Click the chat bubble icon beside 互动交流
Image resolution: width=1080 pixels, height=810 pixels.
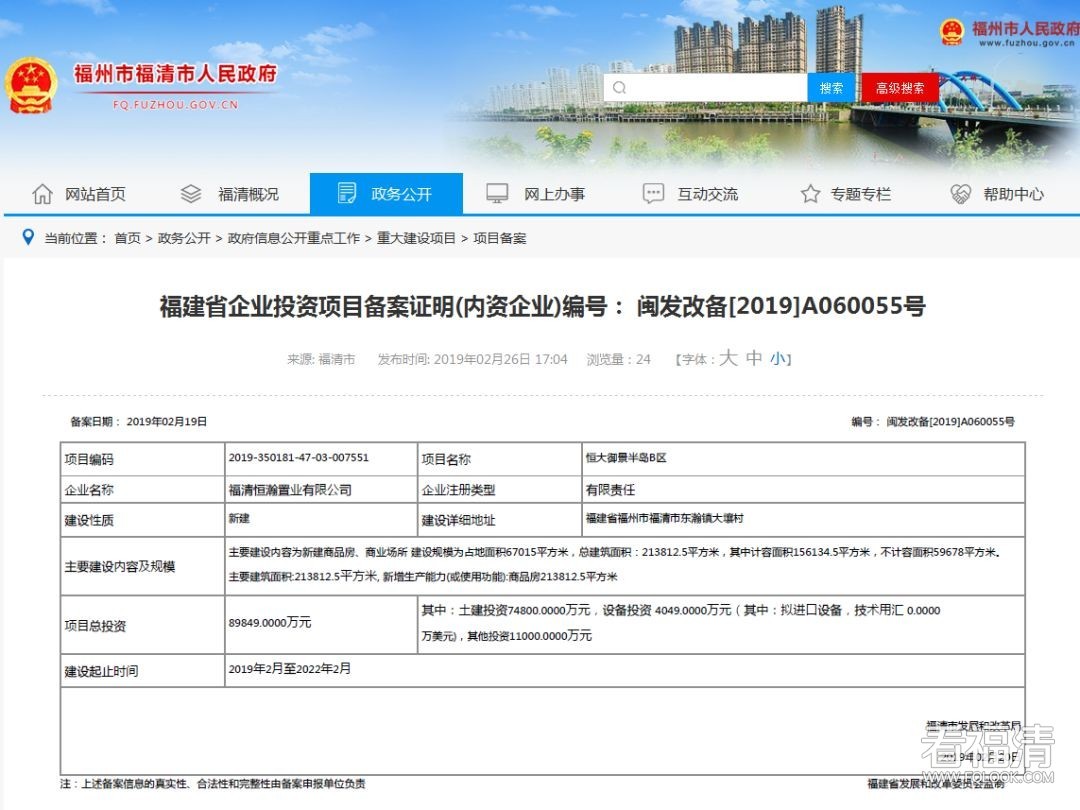pos(652,194)
